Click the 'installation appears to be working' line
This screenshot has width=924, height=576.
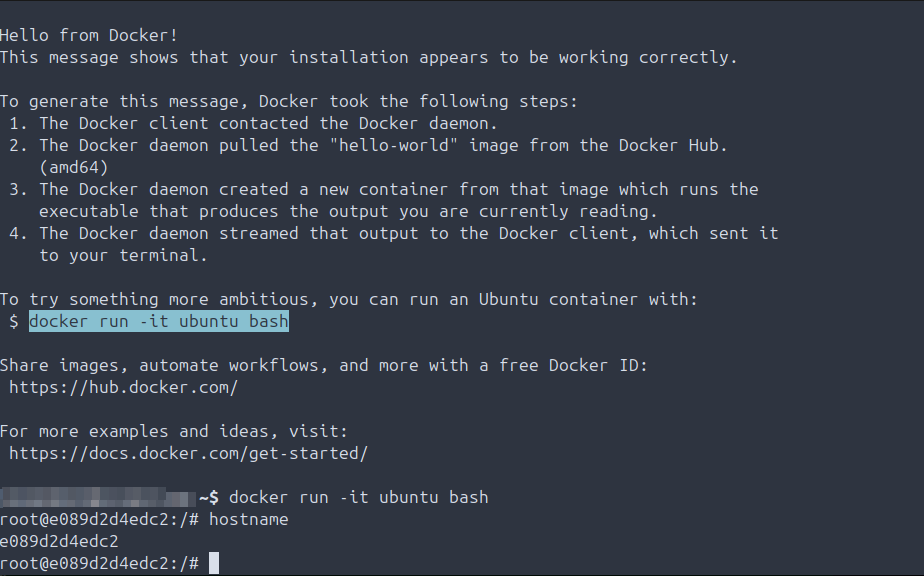pyautogui.click(x=368, y=57)
